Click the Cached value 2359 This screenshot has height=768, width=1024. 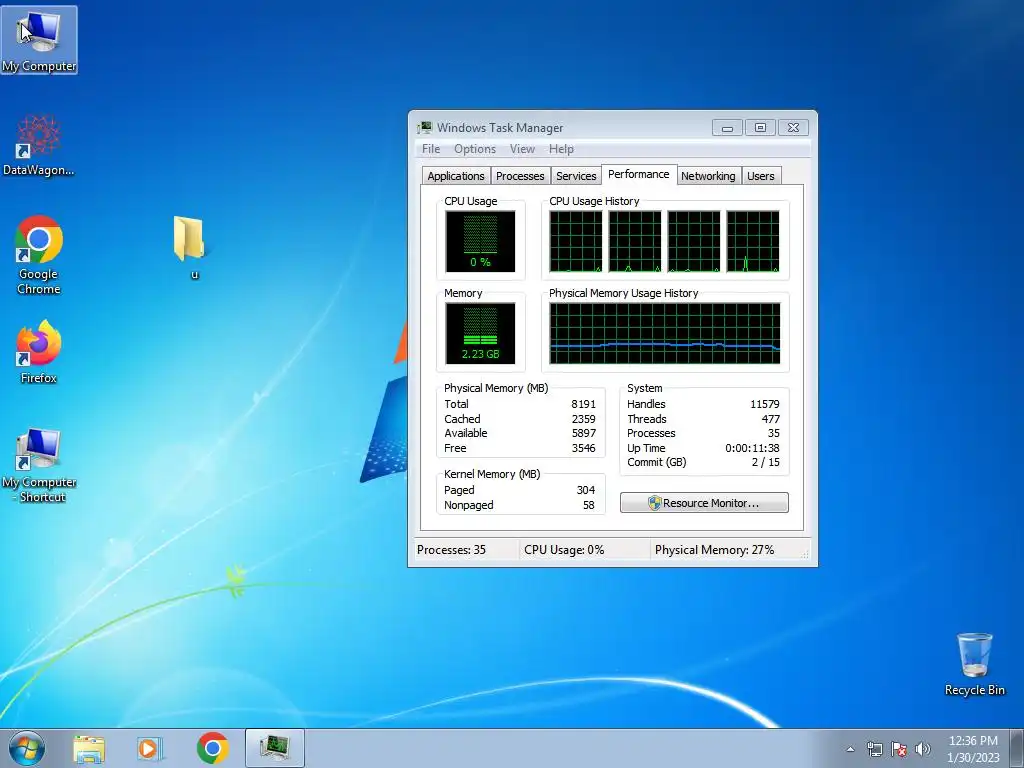pos(583,419)
